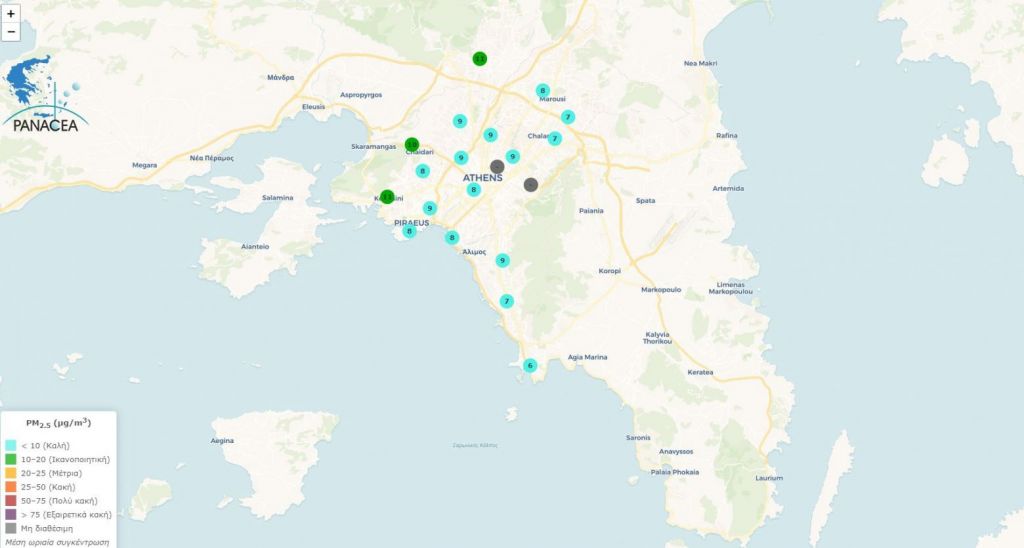Select the easternmost grey unavailable station marker
The width and height of the screenshot is (1024, 548).
531,184
